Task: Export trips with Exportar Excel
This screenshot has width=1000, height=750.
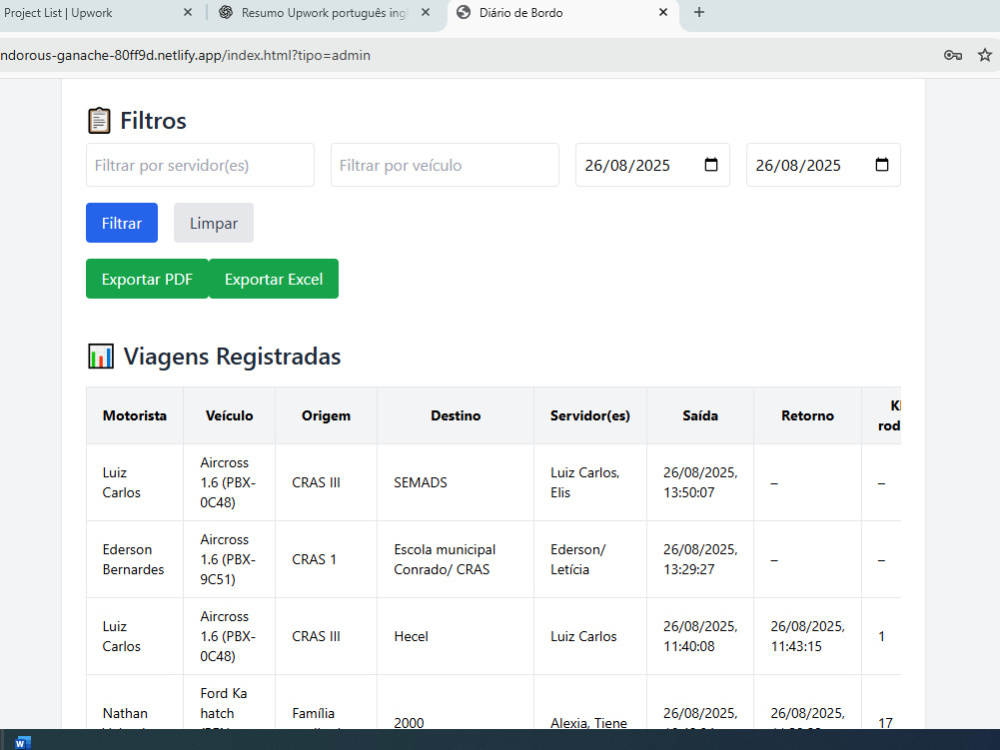Action: [274, 279]
